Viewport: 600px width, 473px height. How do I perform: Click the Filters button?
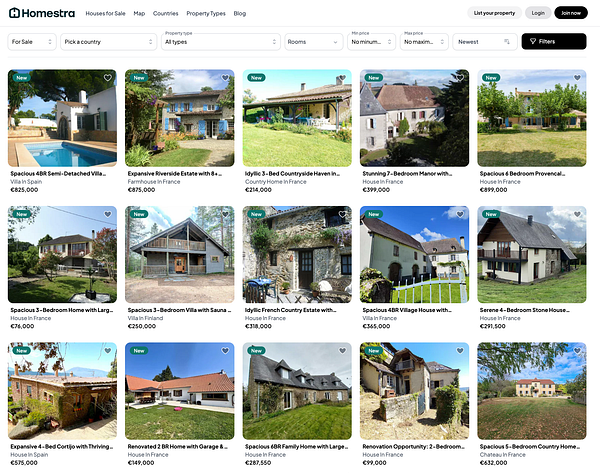click(x=554, y=41)
